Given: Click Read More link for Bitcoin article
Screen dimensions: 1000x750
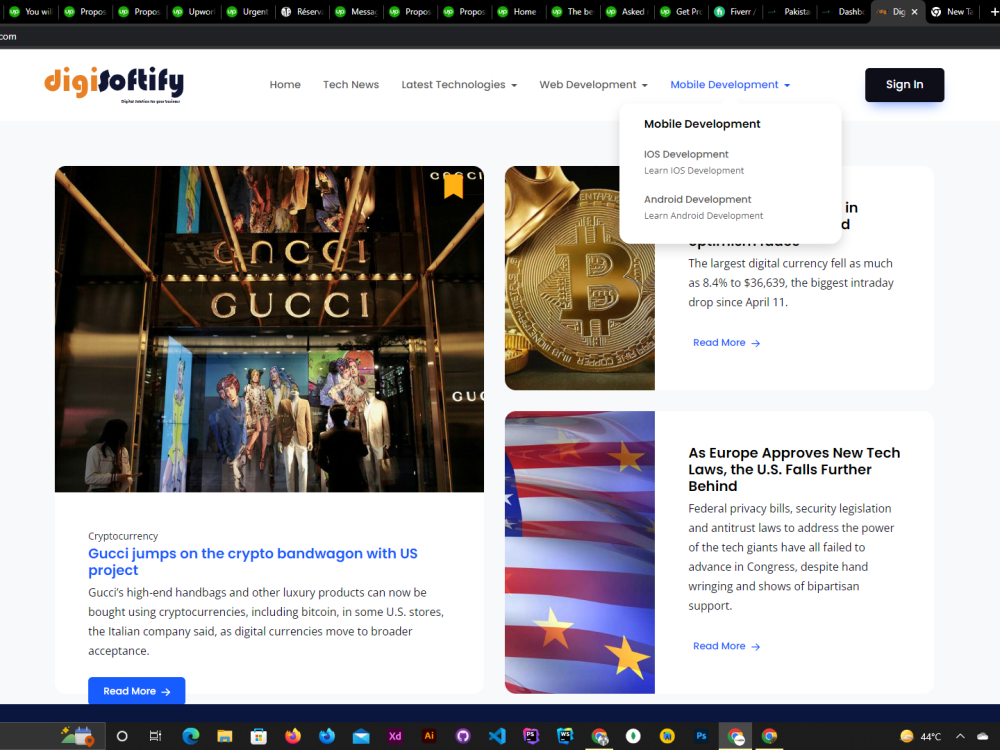Looking at the screenshot, I should click(x=726, y=342).
